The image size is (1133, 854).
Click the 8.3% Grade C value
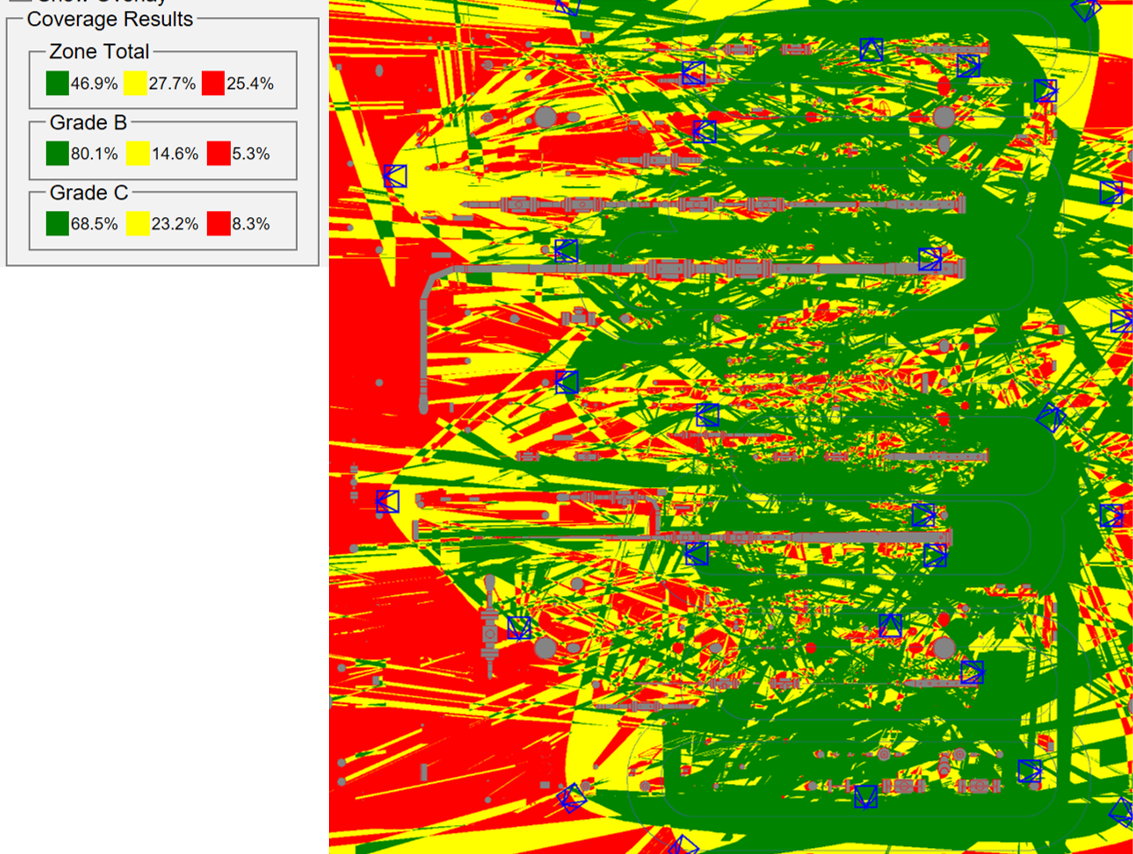(251, 224)
